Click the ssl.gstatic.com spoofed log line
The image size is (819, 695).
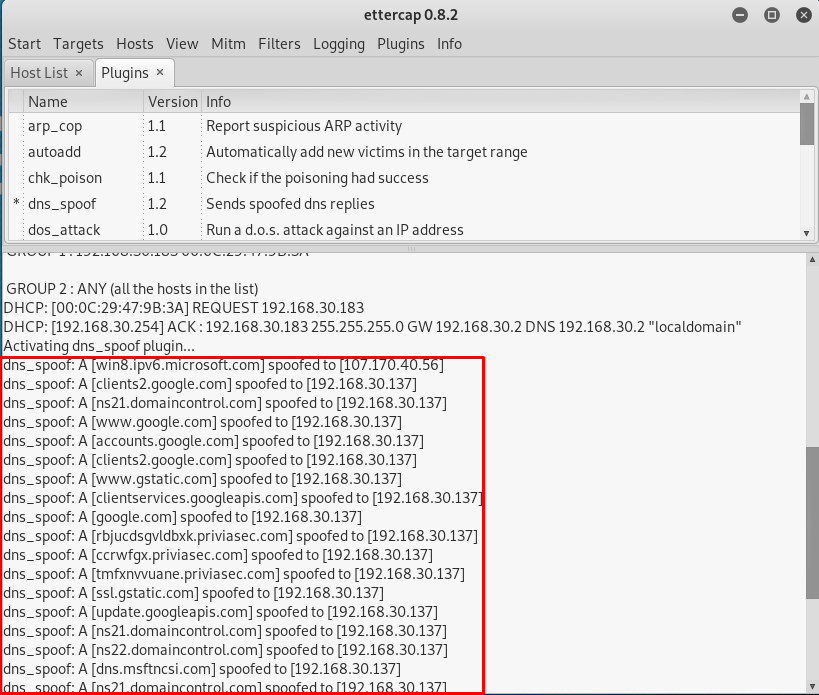coord(194,593)
